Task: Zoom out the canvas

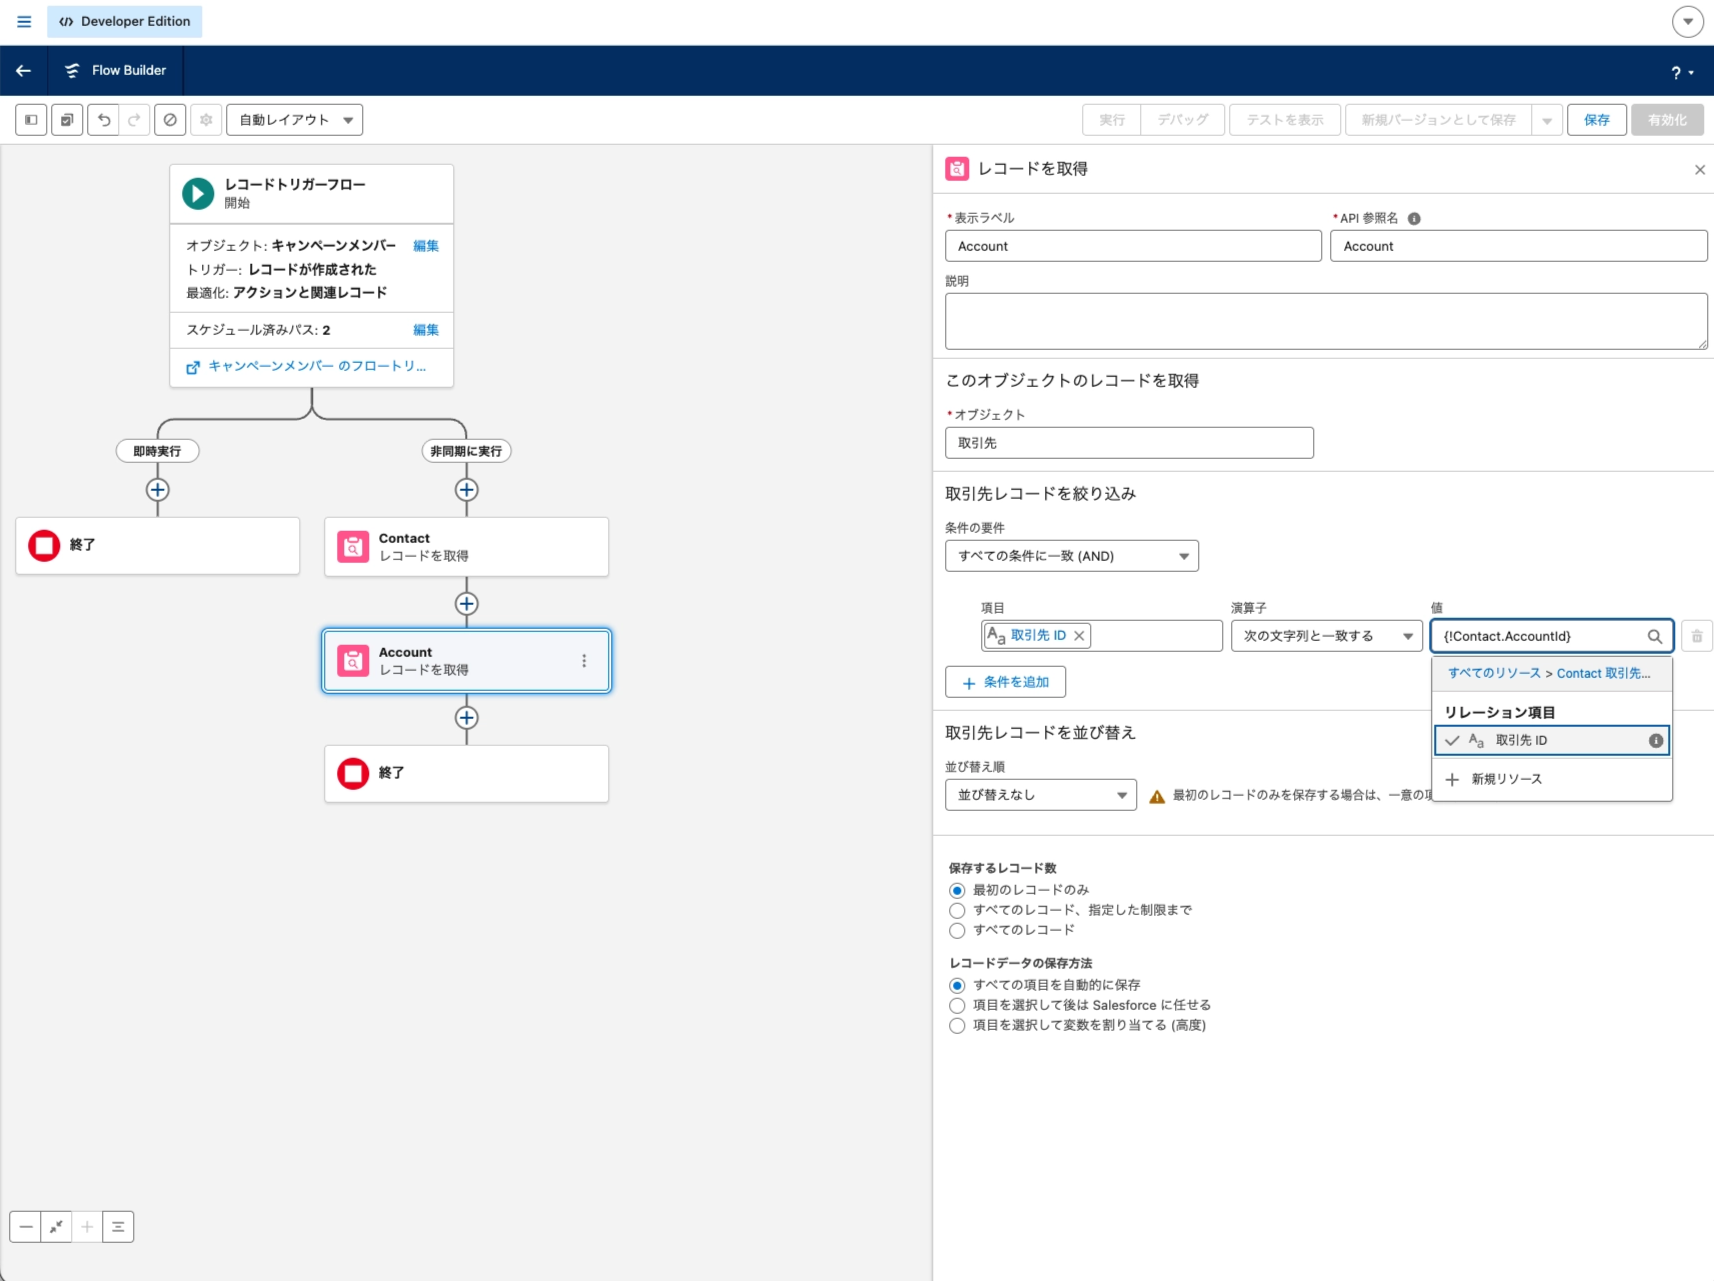Action: [26, 1227]
